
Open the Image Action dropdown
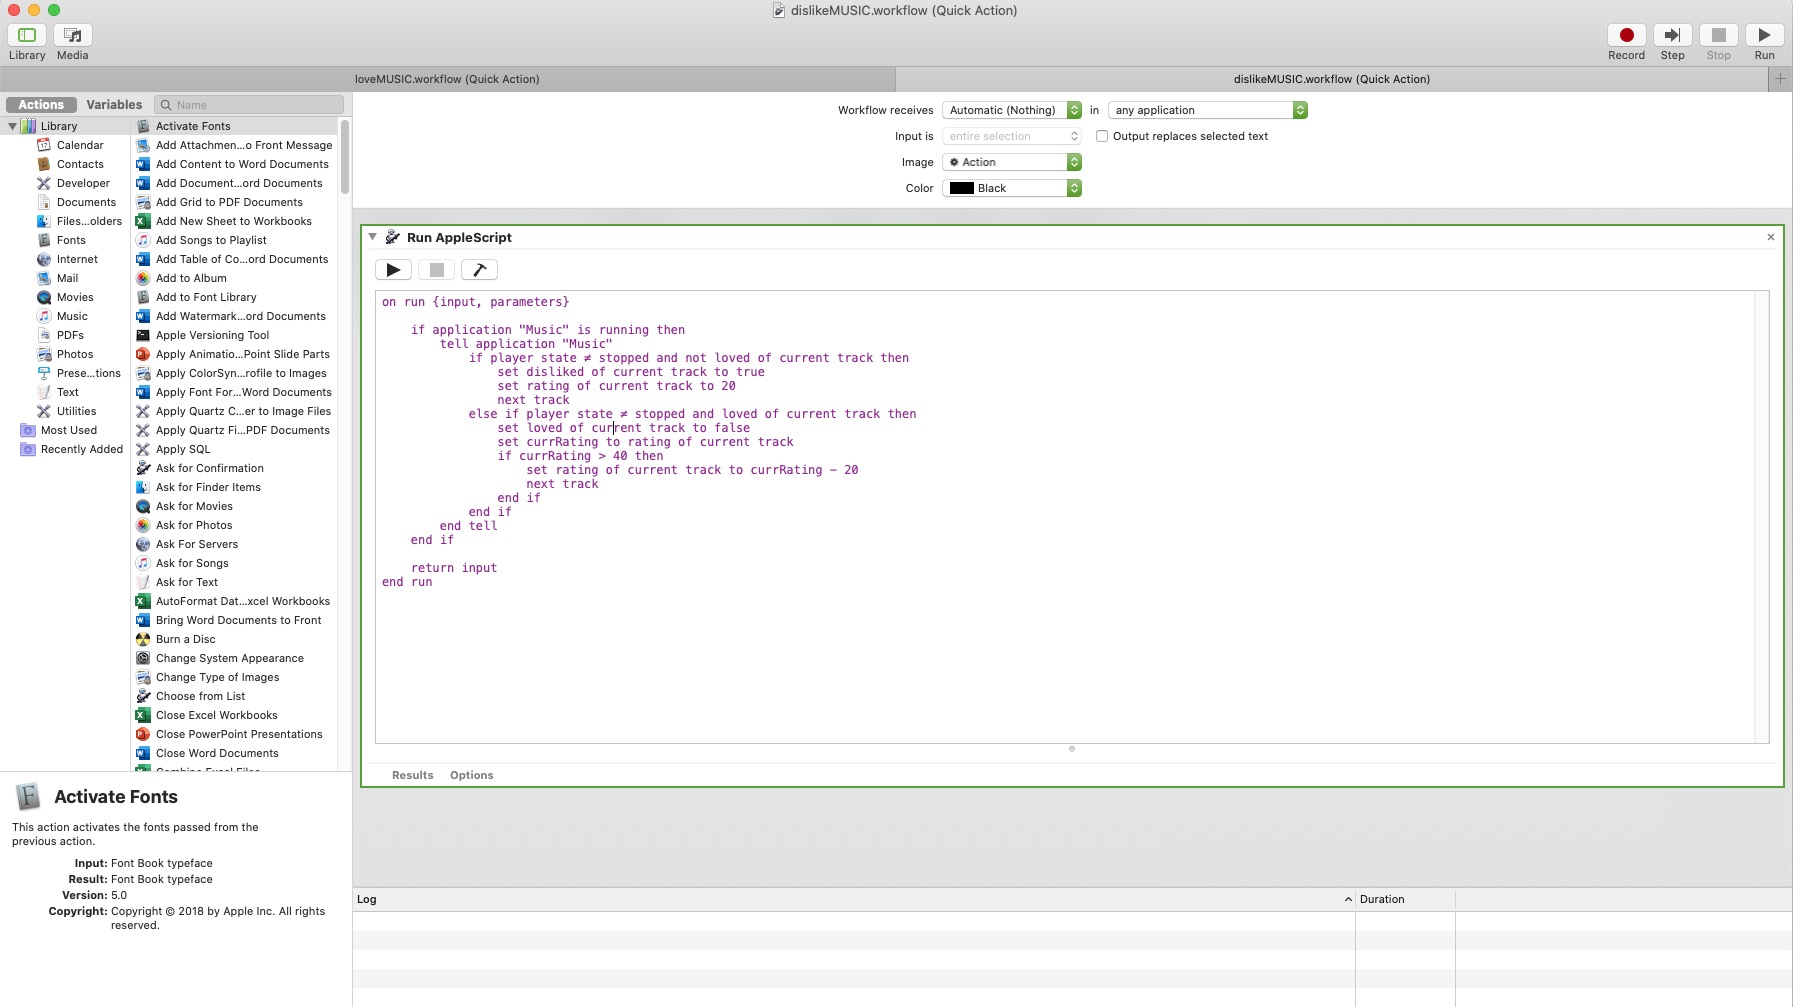(1012, 162)
